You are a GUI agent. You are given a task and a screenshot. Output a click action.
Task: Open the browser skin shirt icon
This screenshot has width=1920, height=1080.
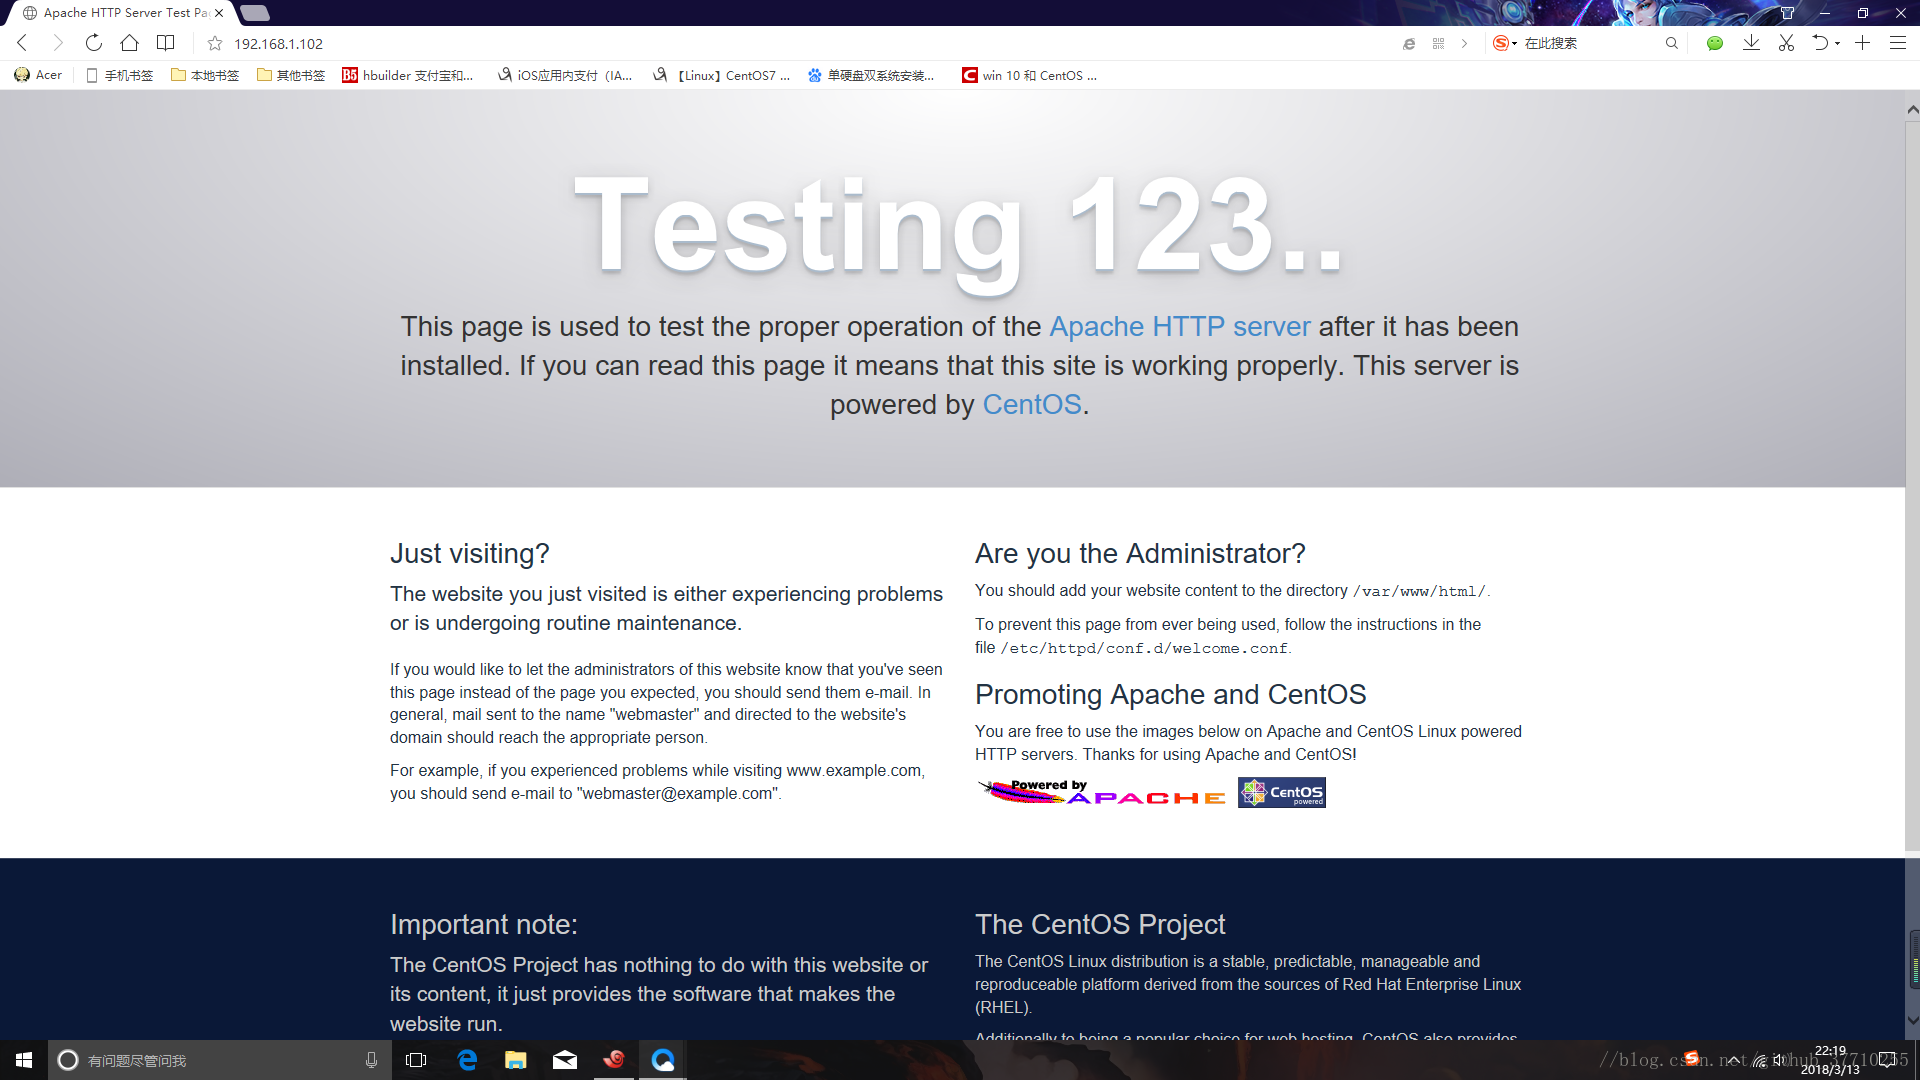point(1787,13)
